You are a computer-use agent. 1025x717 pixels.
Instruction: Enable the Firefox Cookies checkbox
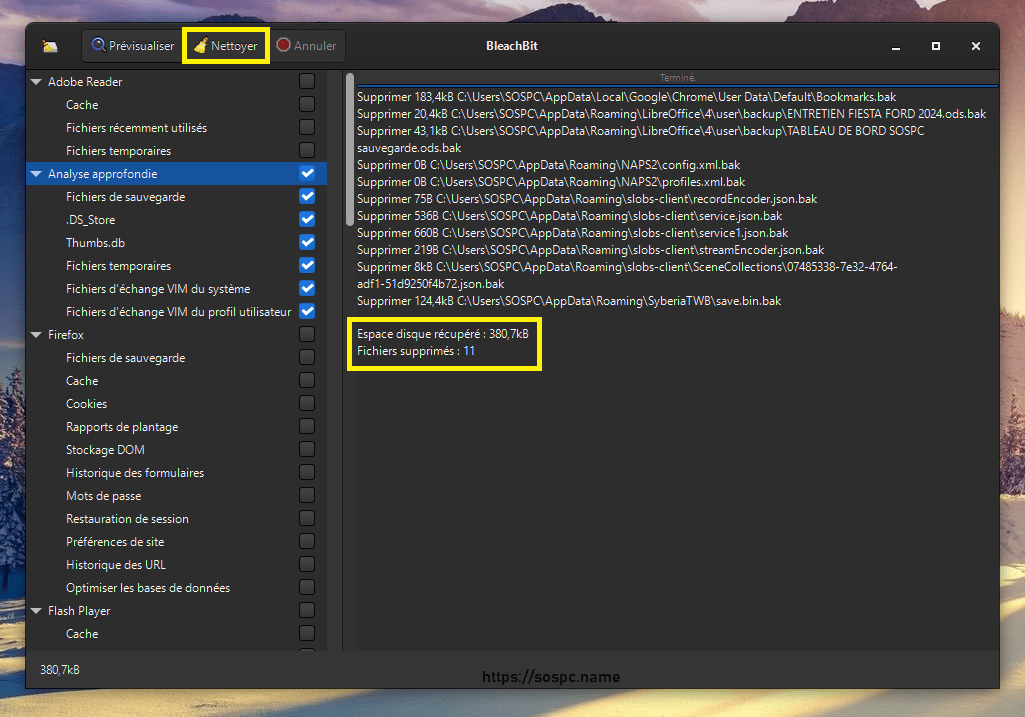tap(307, 404)
